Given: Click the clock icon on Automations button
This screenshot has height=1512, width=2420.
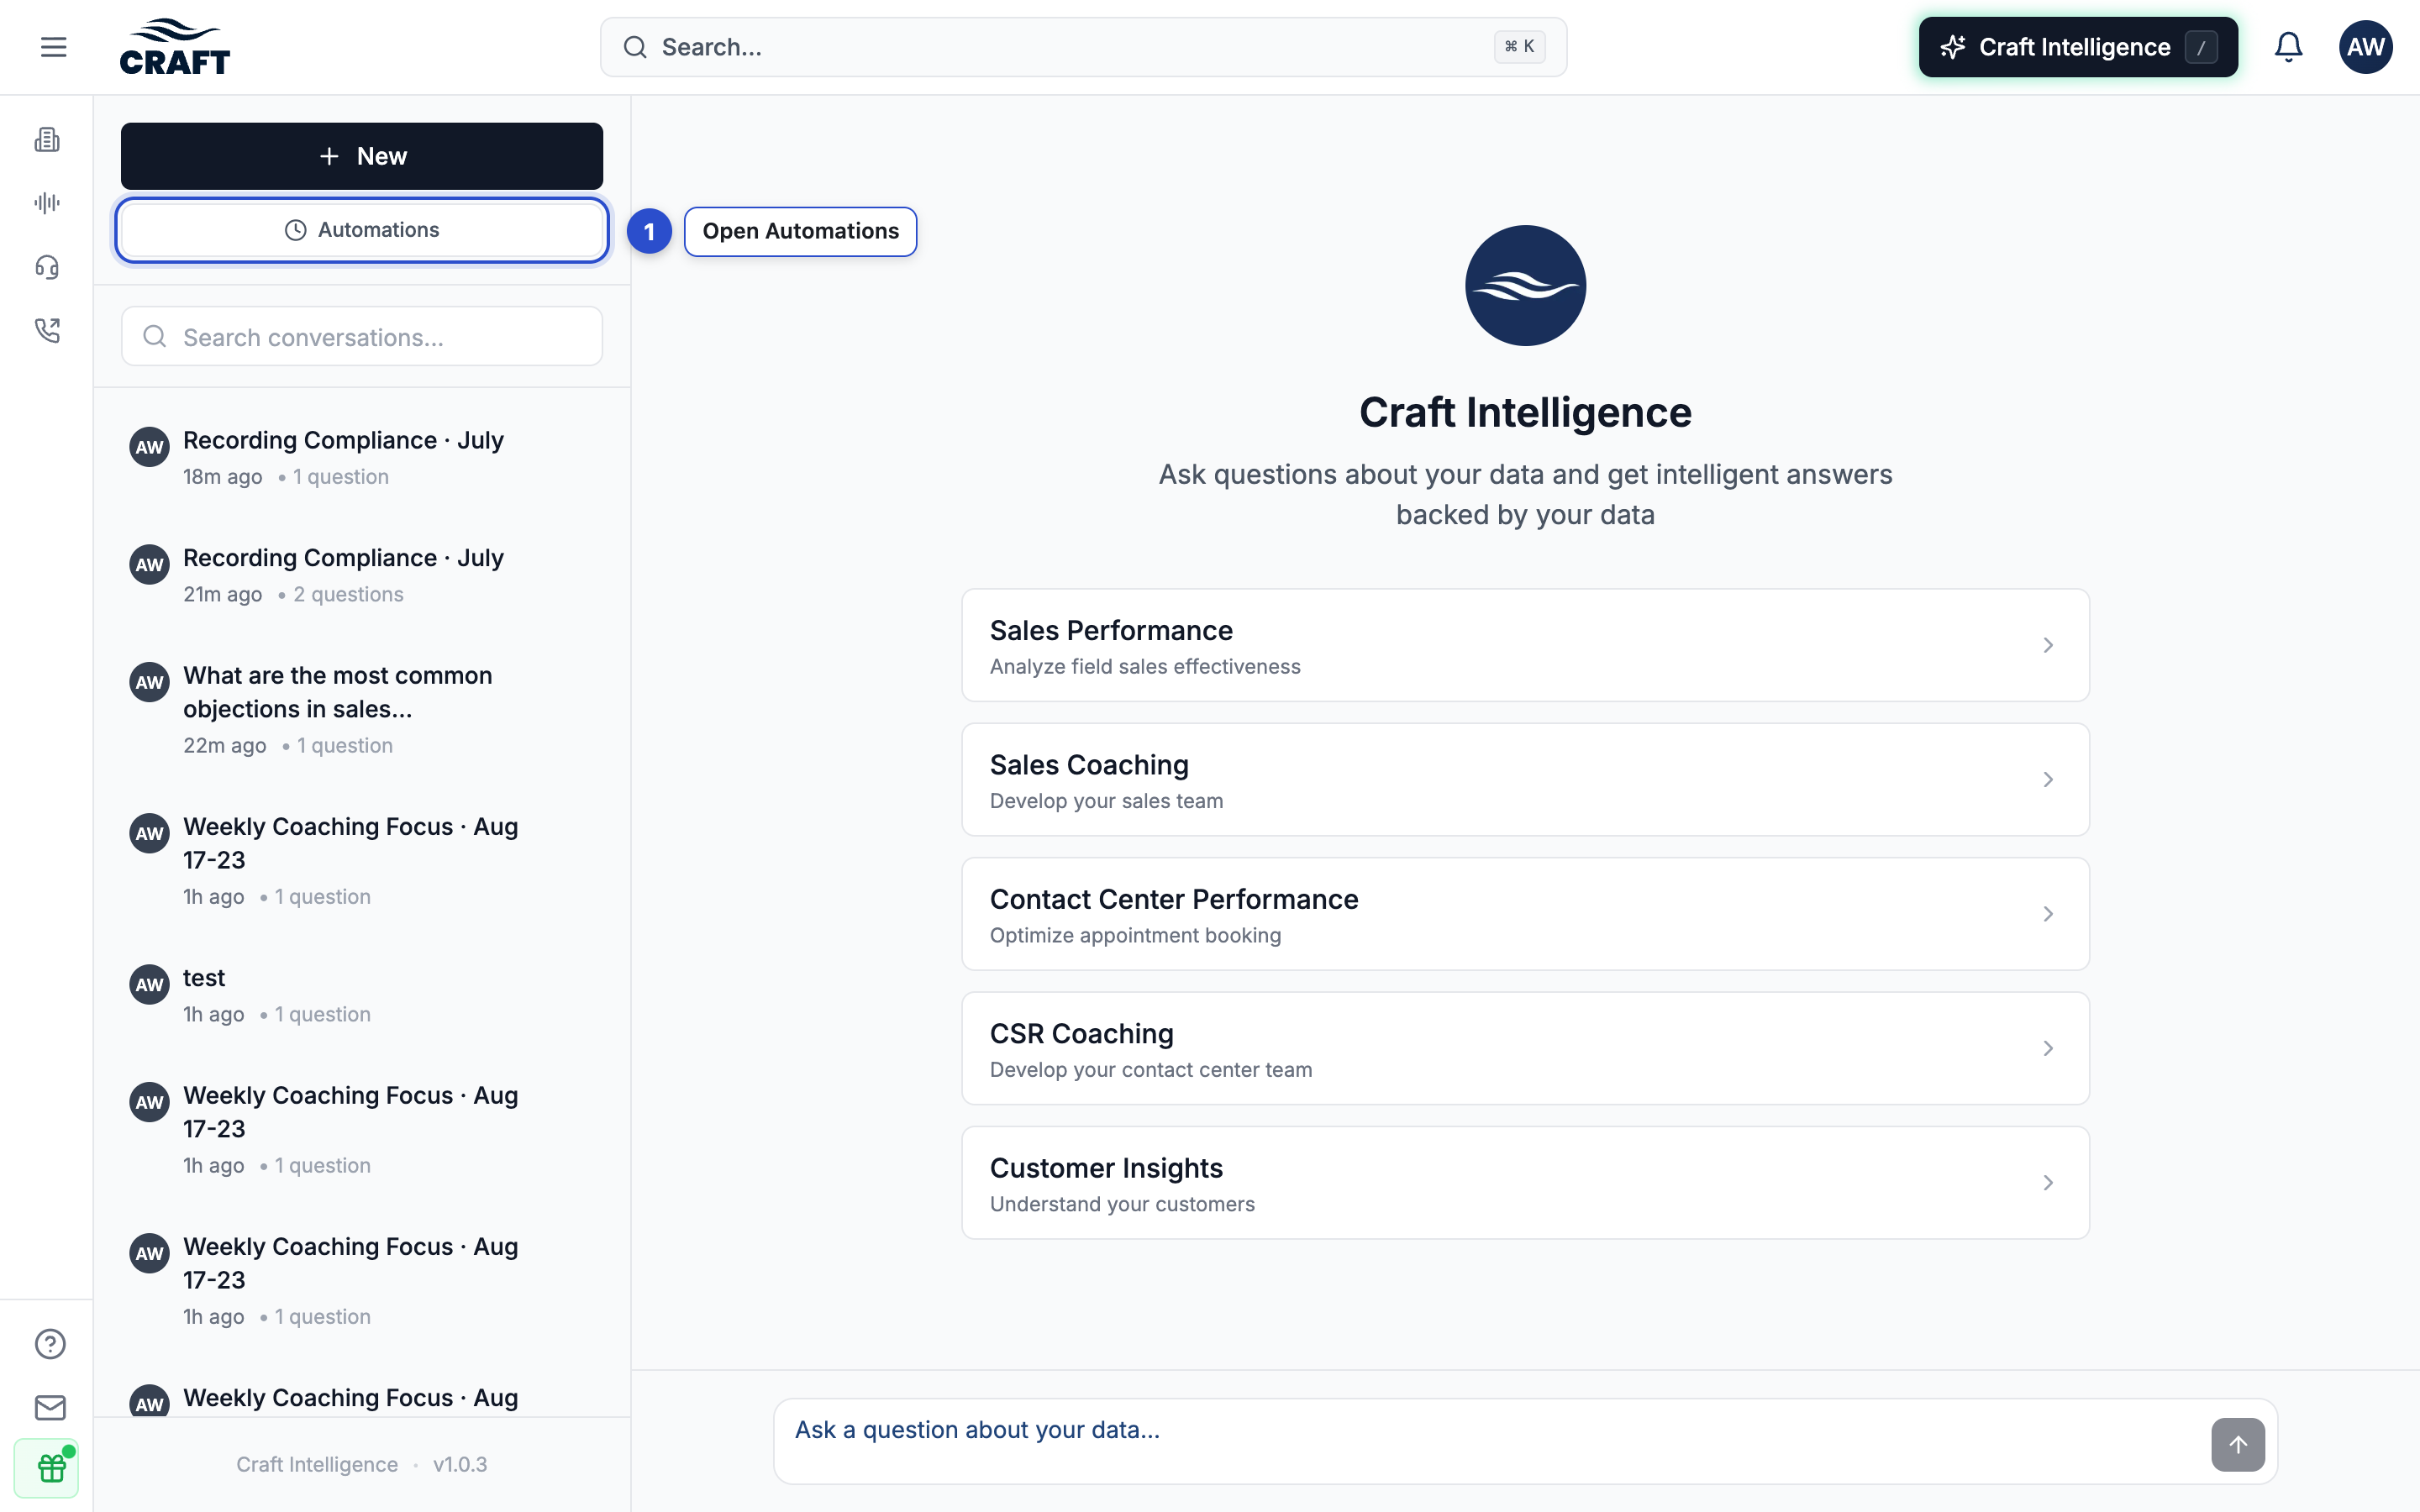Looking at the screenshot, I should coord(295,230).
